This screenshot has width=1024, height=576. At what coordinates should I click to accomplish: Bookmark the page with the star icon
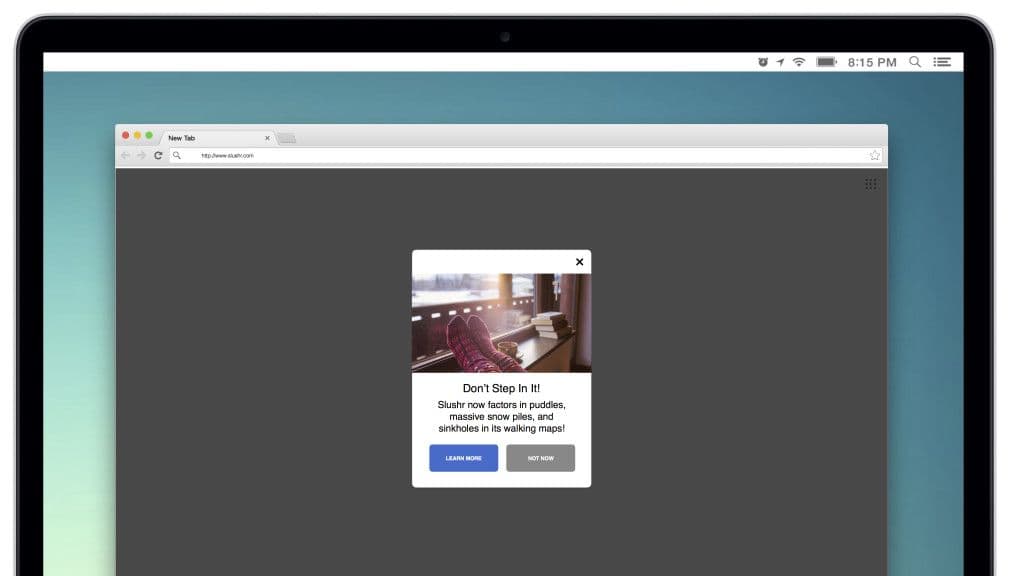click(874, 155)
